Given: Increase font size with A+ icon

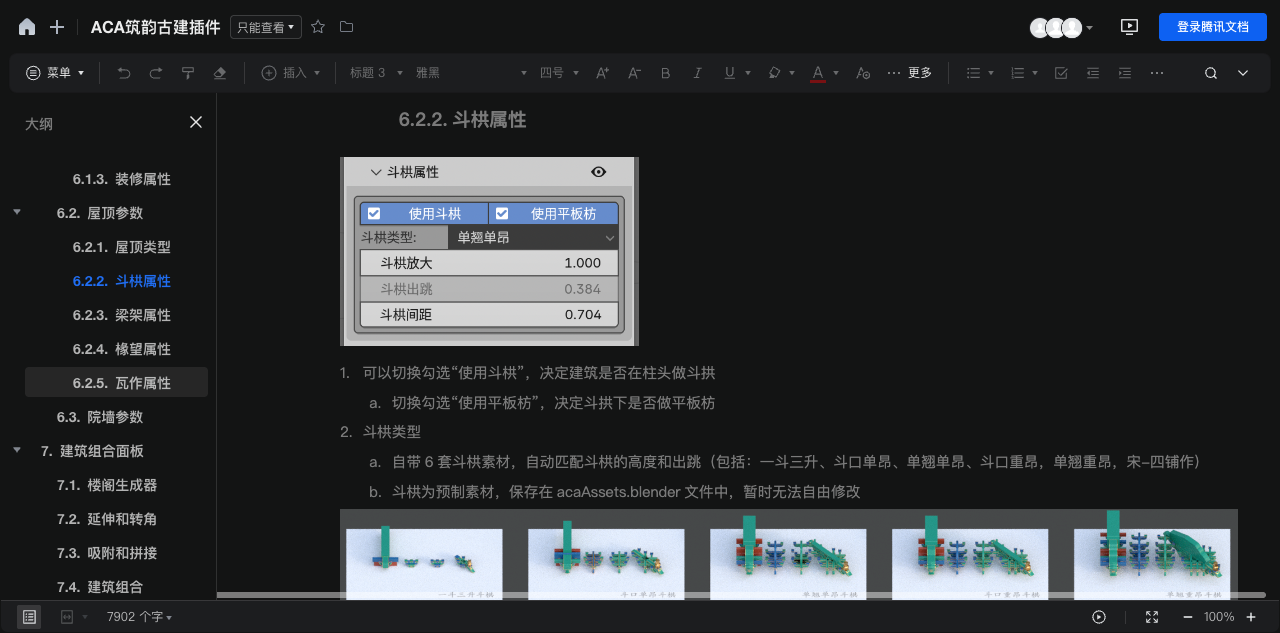Looking at the screenshot, I should pos(602,73).
